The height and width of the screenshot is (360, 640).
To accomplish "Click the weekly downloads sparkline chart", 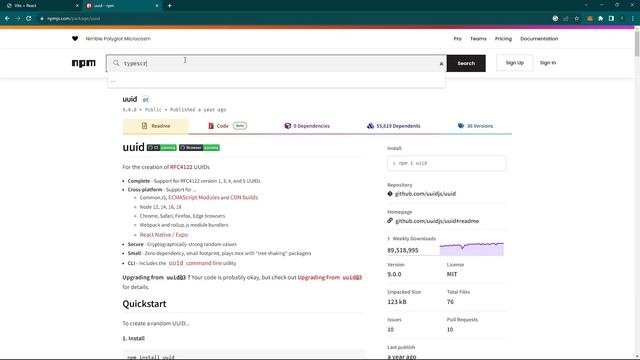I will [x=471, y=249].
